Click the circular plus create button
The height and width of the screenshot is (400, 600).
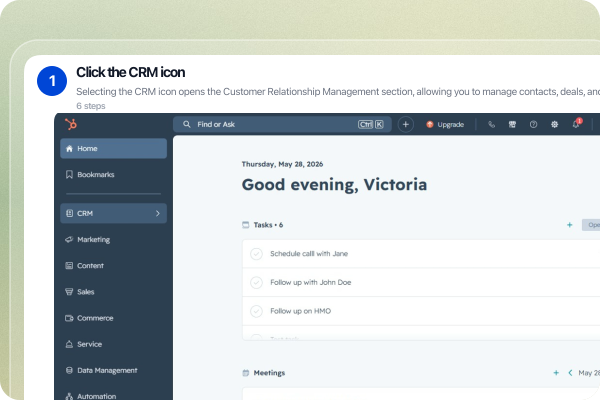[x=406, y=124]
